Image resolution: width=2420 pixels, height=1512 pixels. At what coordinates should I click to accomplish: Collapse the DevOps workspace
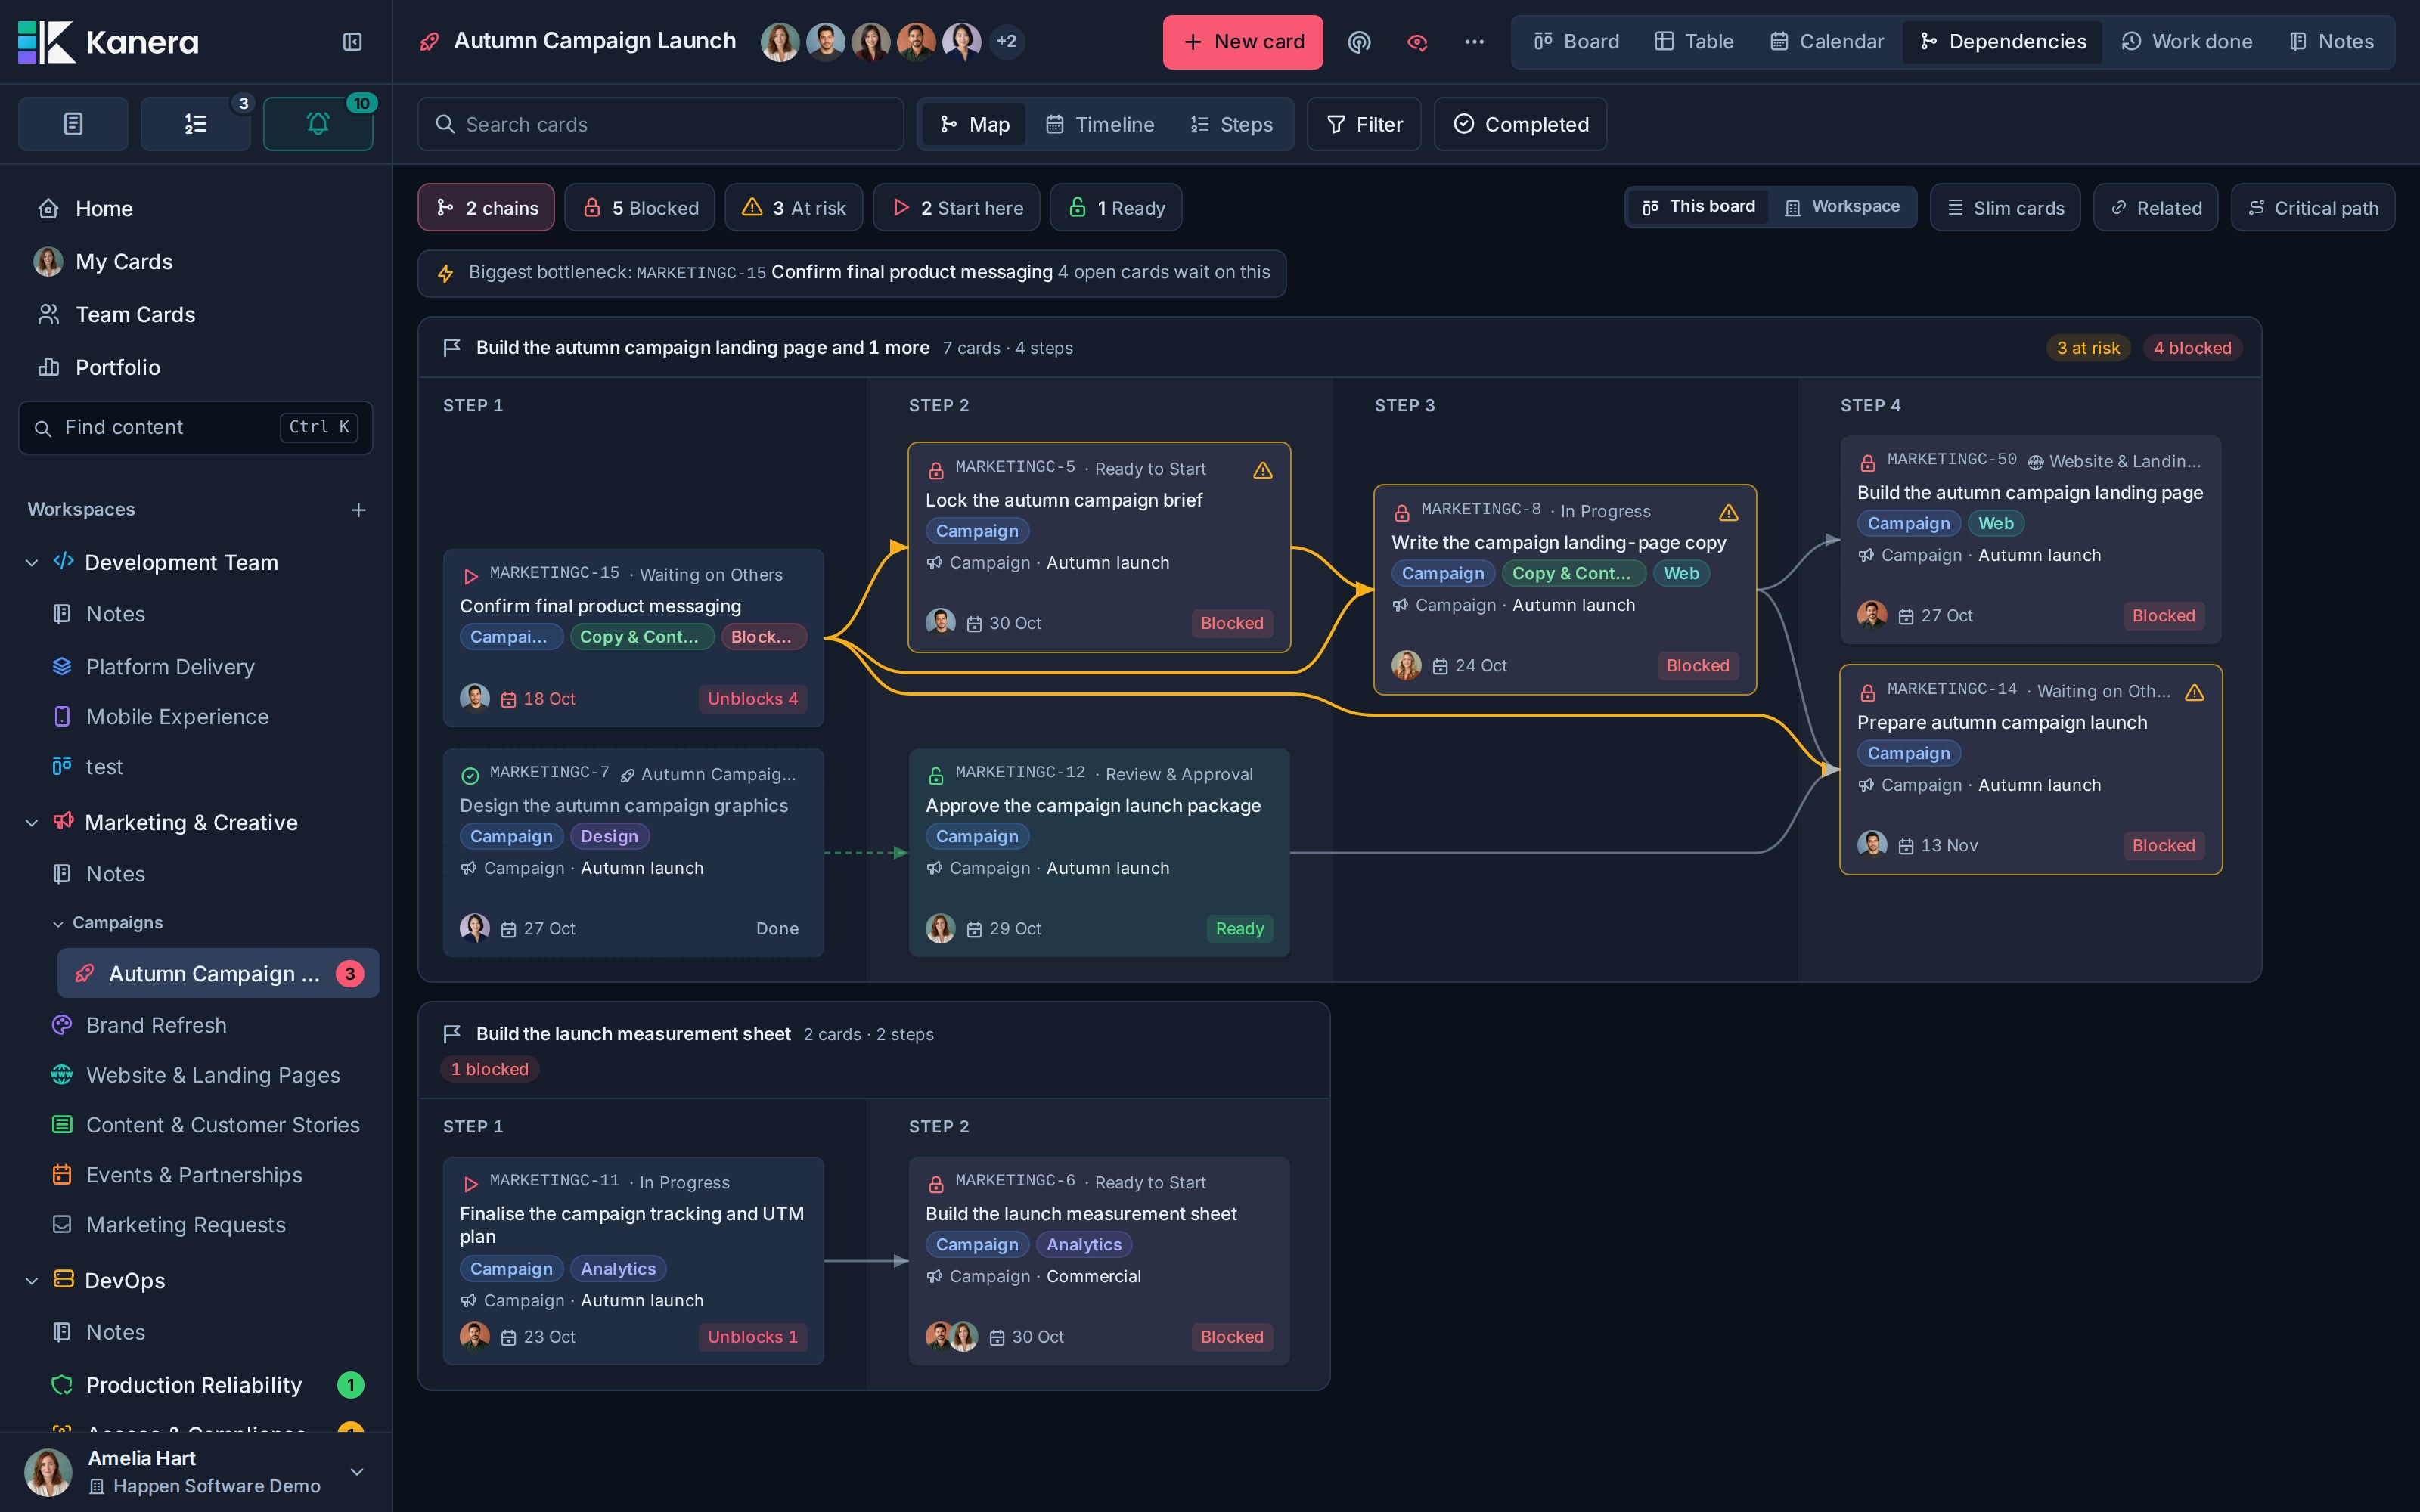[x=32, y=1281]
